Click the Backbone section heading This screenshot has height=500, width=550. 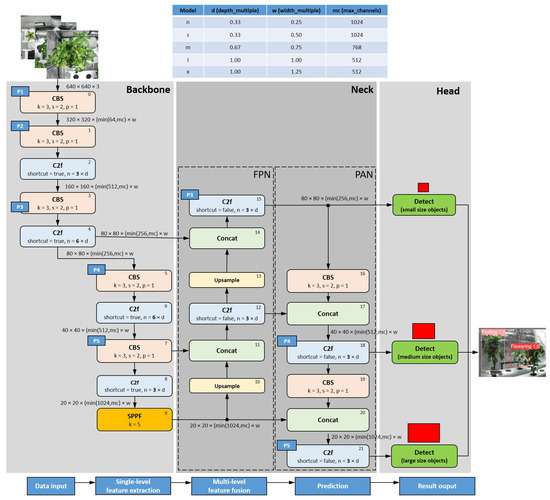pyautogui.click(x=148, y=90)
